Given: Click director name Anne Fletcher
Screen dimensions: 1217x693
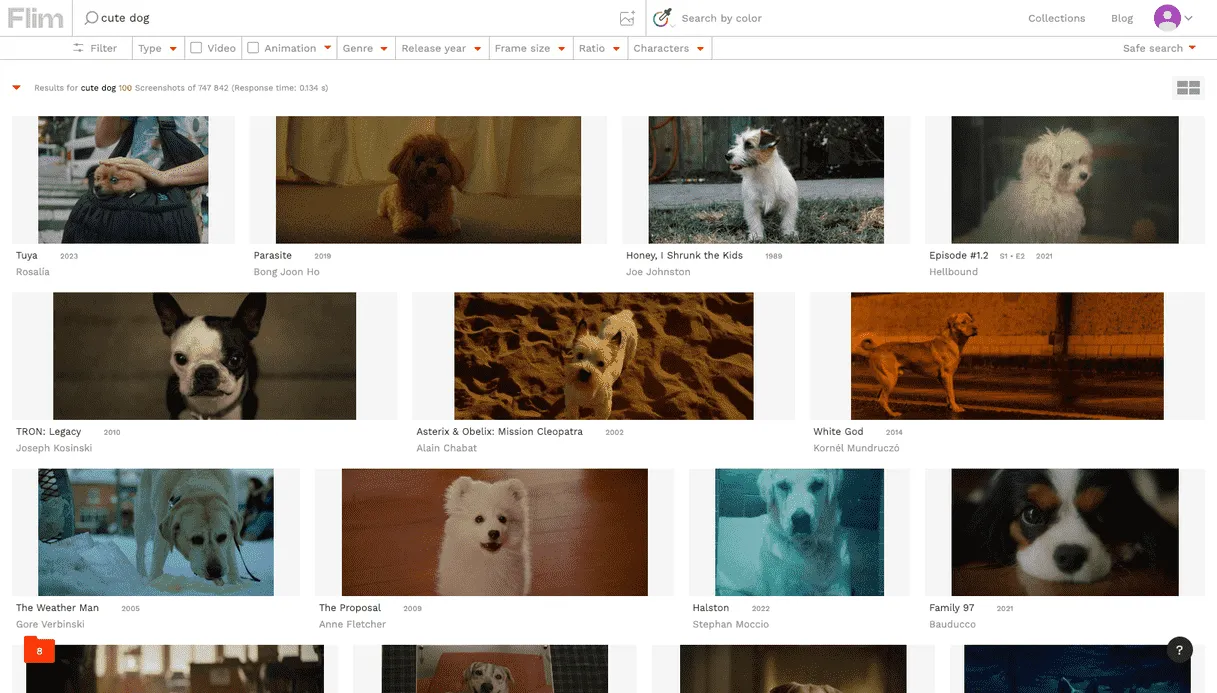Looking at the screenshot, I should coord(352,624).
